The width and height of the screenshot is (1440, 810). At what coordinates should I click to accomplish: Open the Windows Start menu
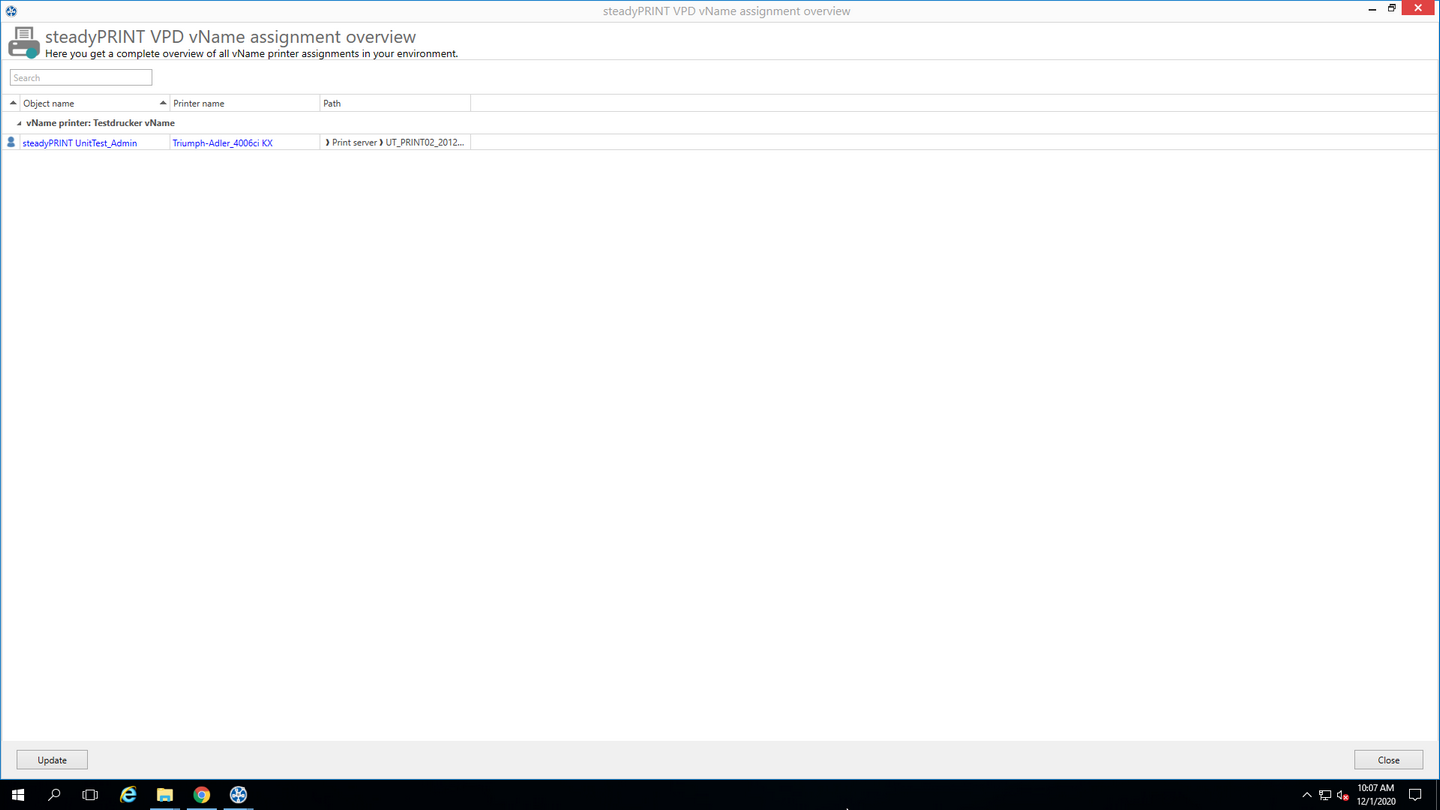pyautogui.click(x=18, y=795)
